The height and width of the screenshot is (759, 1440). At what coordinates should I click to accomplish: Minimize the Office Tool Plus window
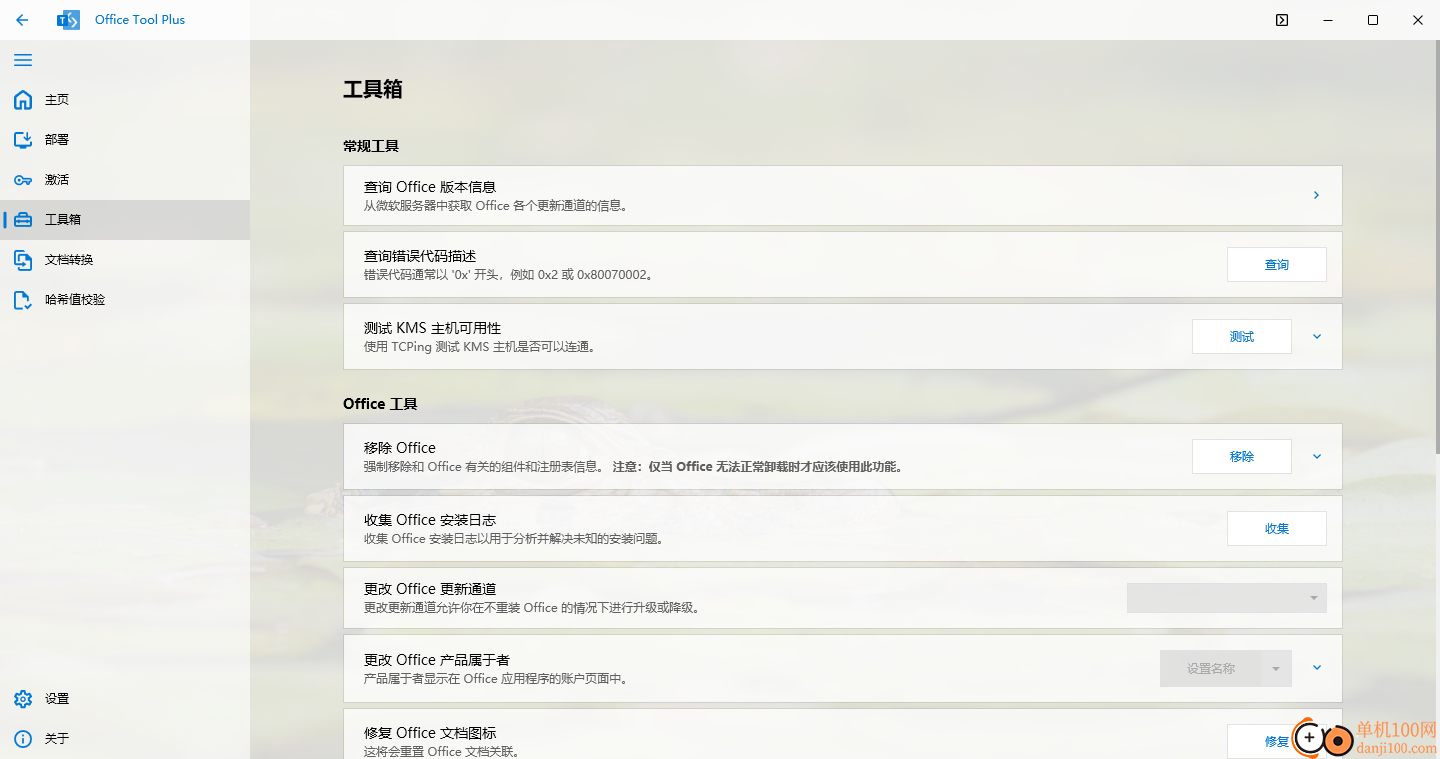point(1327,20)
